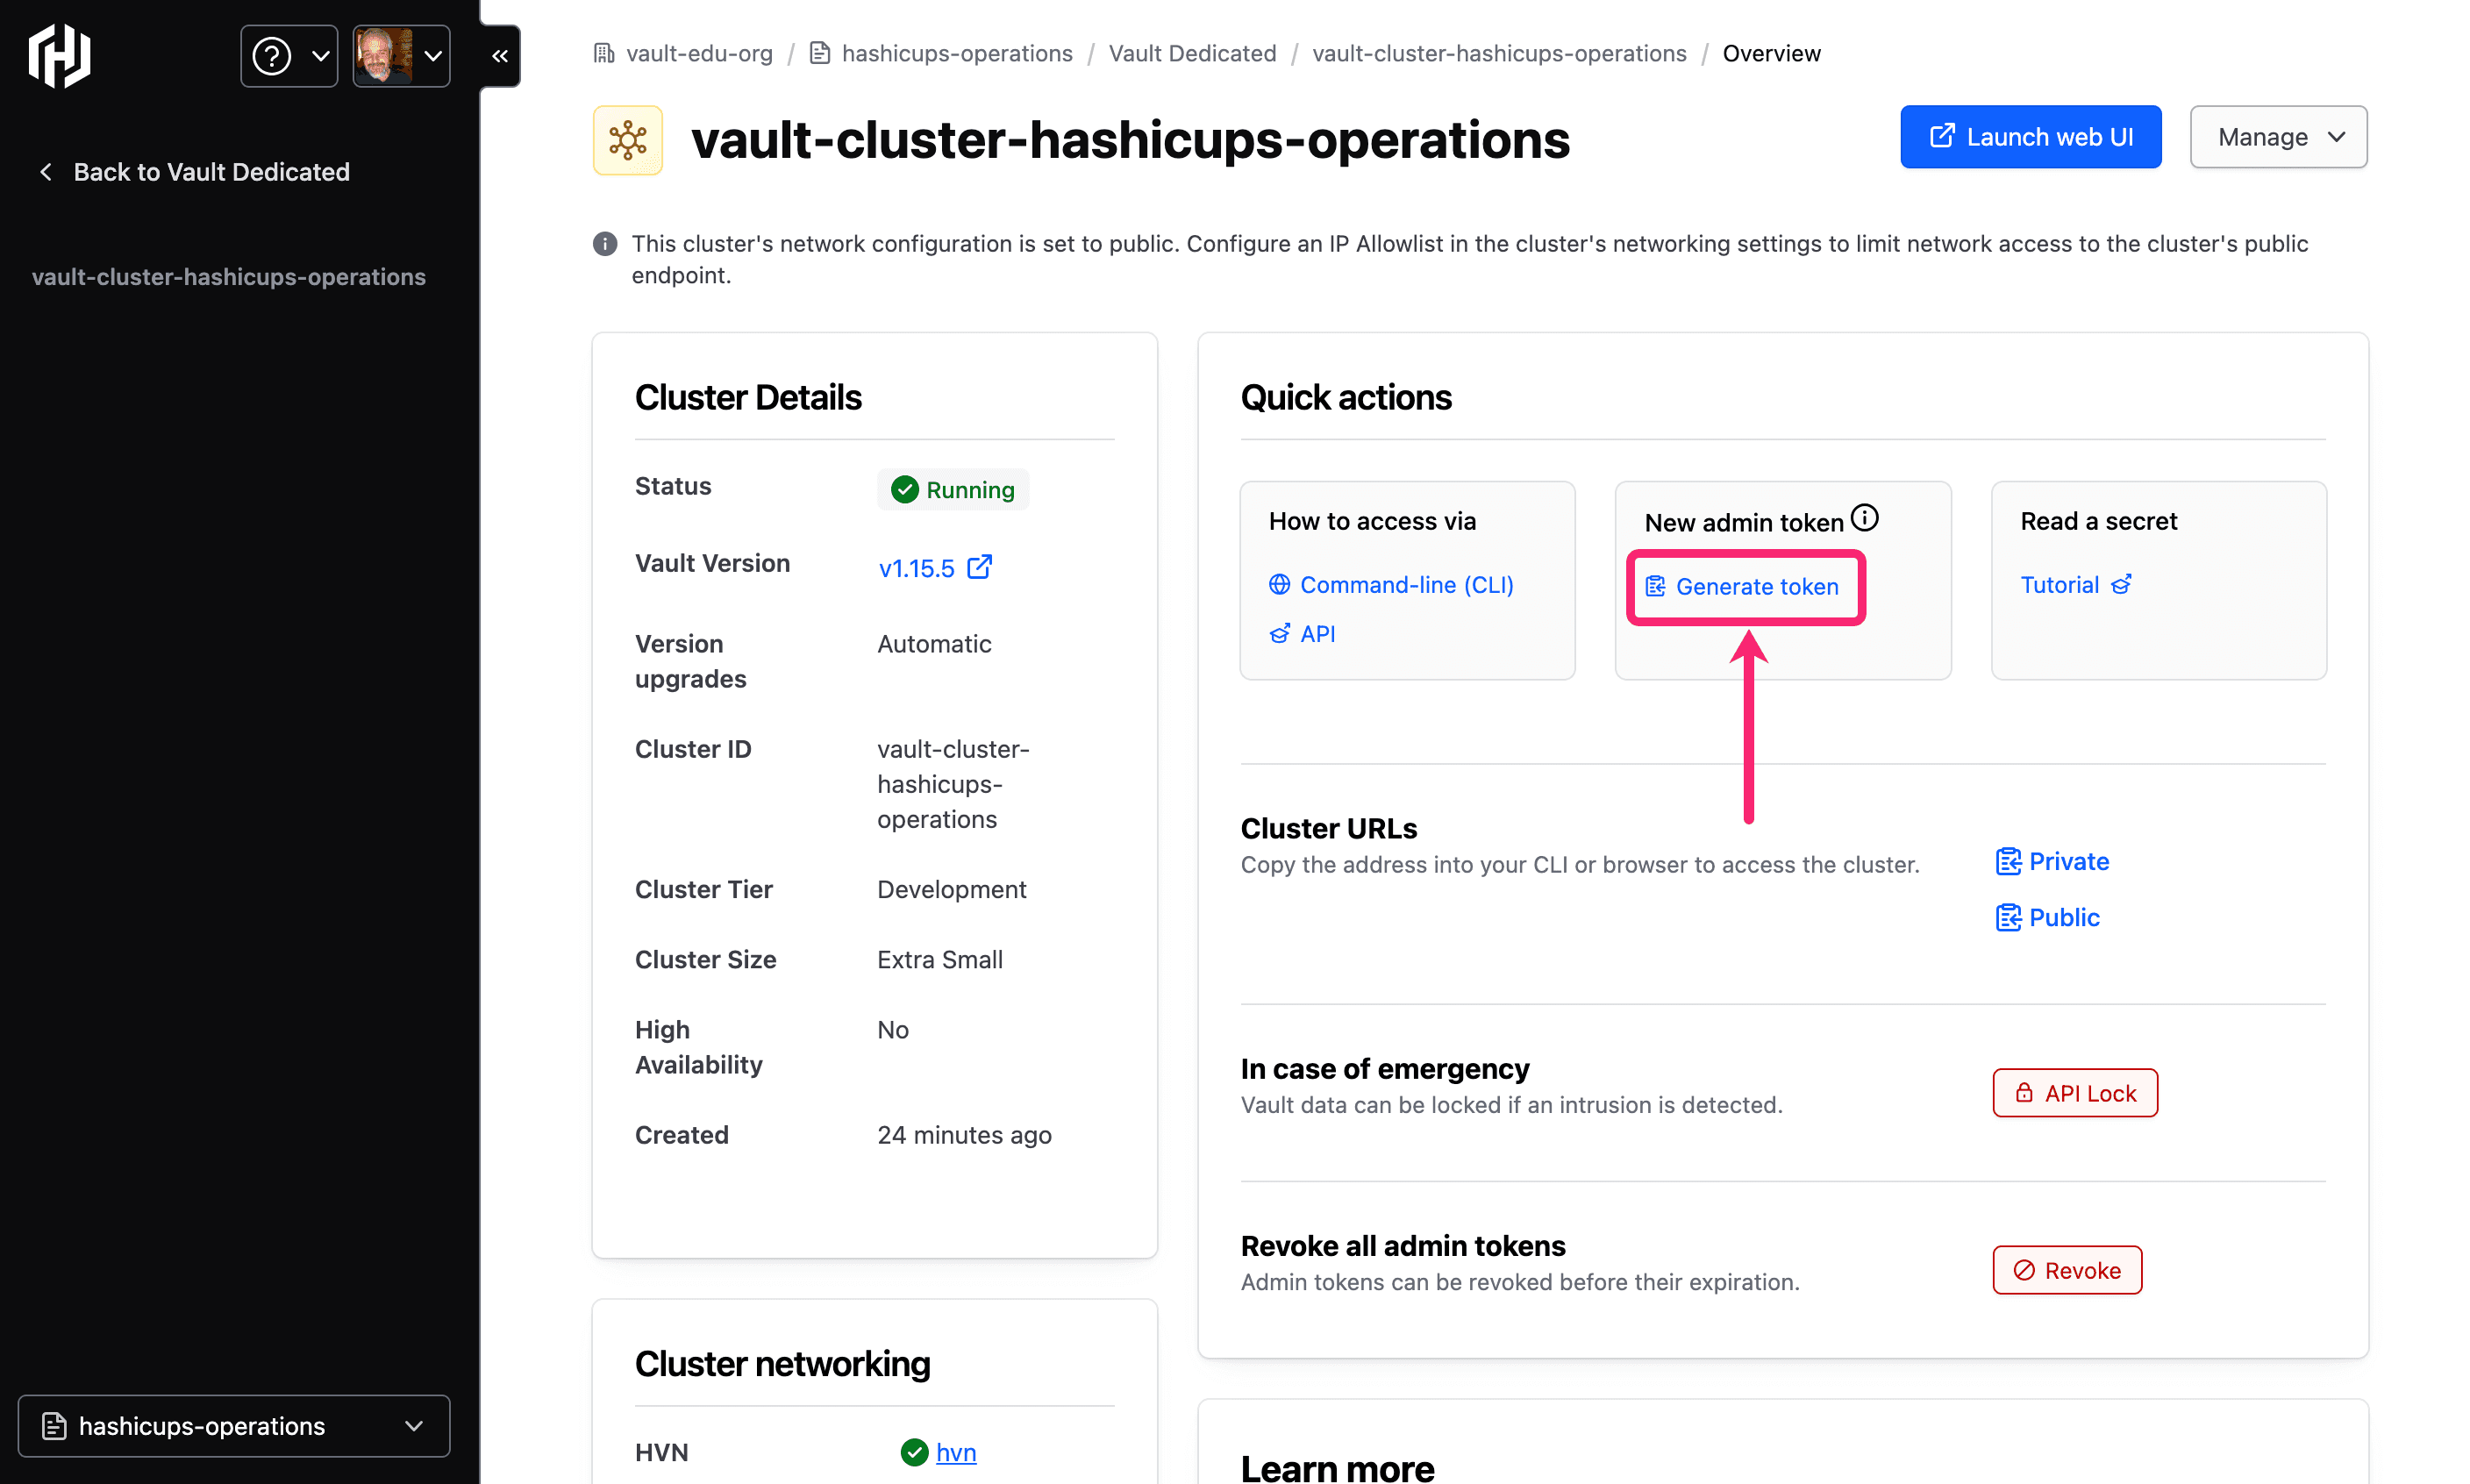Screen dimensions: 2470x1484
Task: Click the Cluster Tier value Development
Action: coord(951,890)
